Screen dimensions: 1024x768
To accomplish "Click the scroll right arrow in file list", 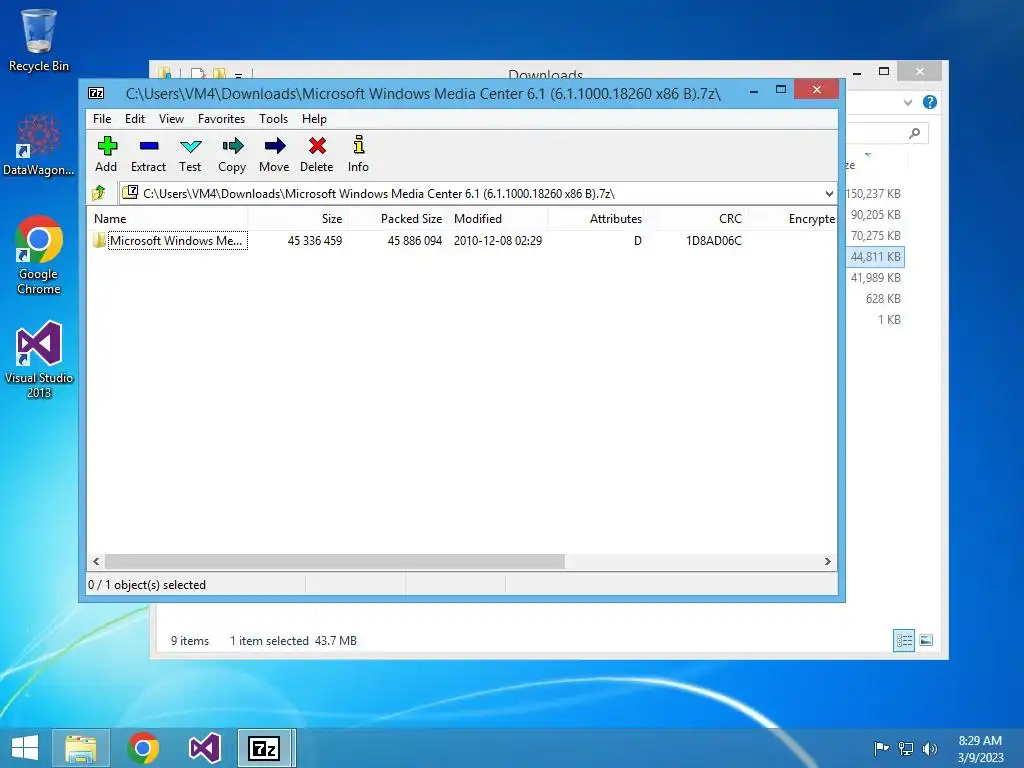I will point(827,562).
